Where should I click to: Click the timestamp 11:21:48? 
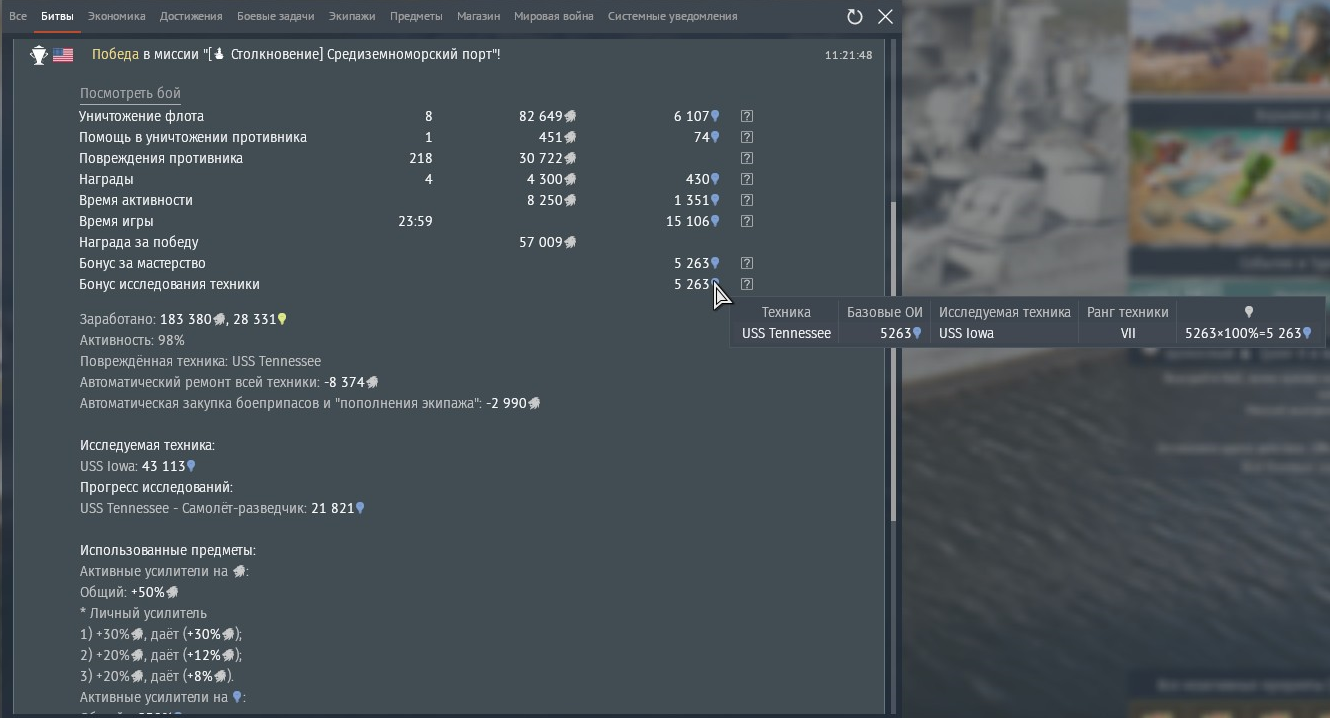point(848,55)
